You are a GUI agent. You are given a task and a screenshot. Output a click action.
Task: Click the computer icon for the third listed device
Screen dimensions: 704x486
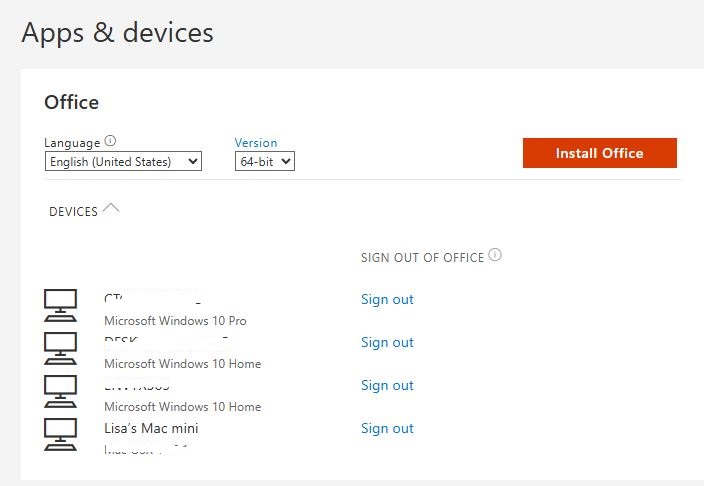tap(61, 390)
